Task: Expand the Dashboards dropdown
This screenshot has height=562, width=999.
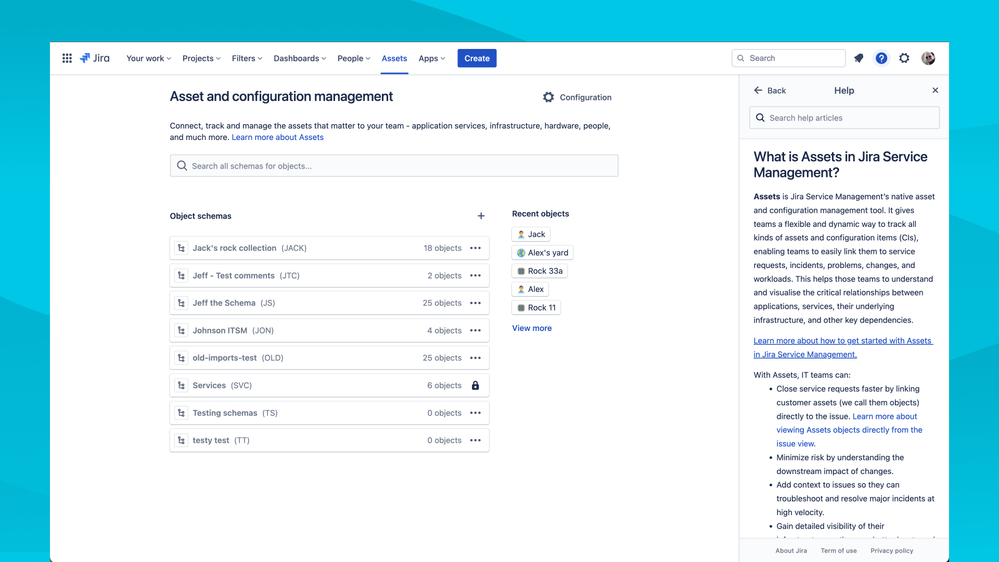Action: coord(299,58)
